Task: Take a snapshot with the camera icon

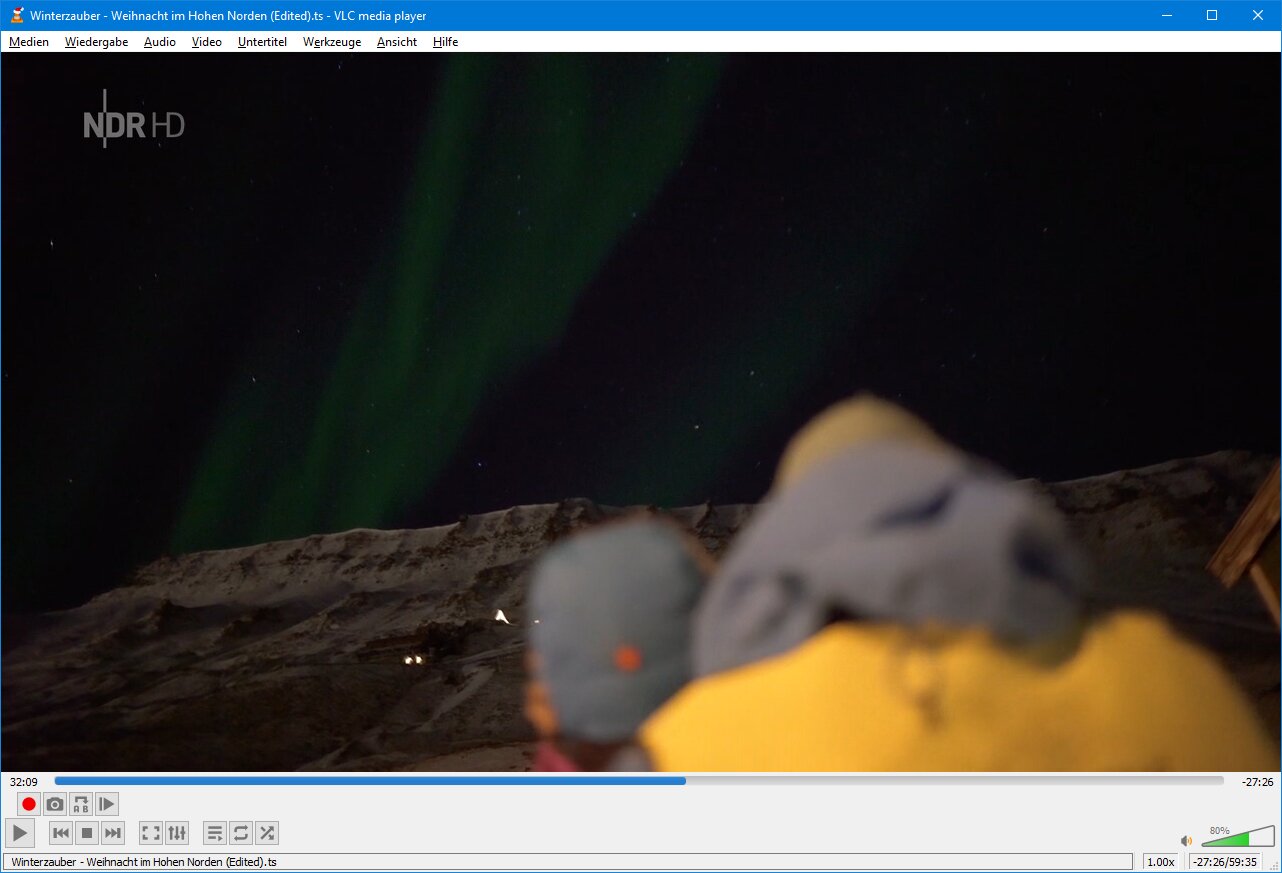Action: coord(55,804)
